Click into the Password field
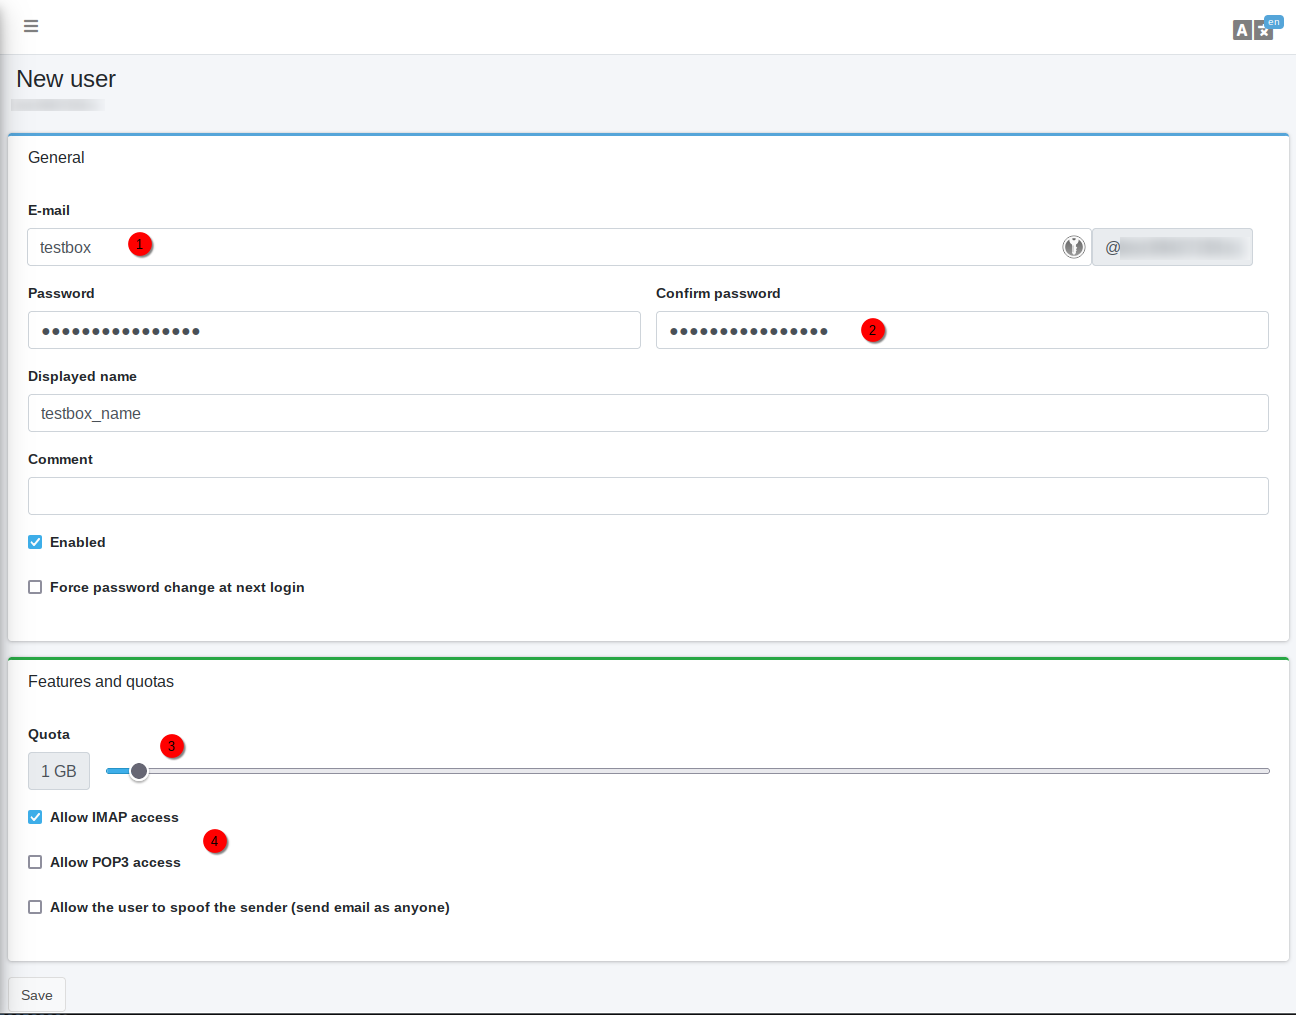The height and width of the screenshot is (1015, 1296). pos(334,330)
